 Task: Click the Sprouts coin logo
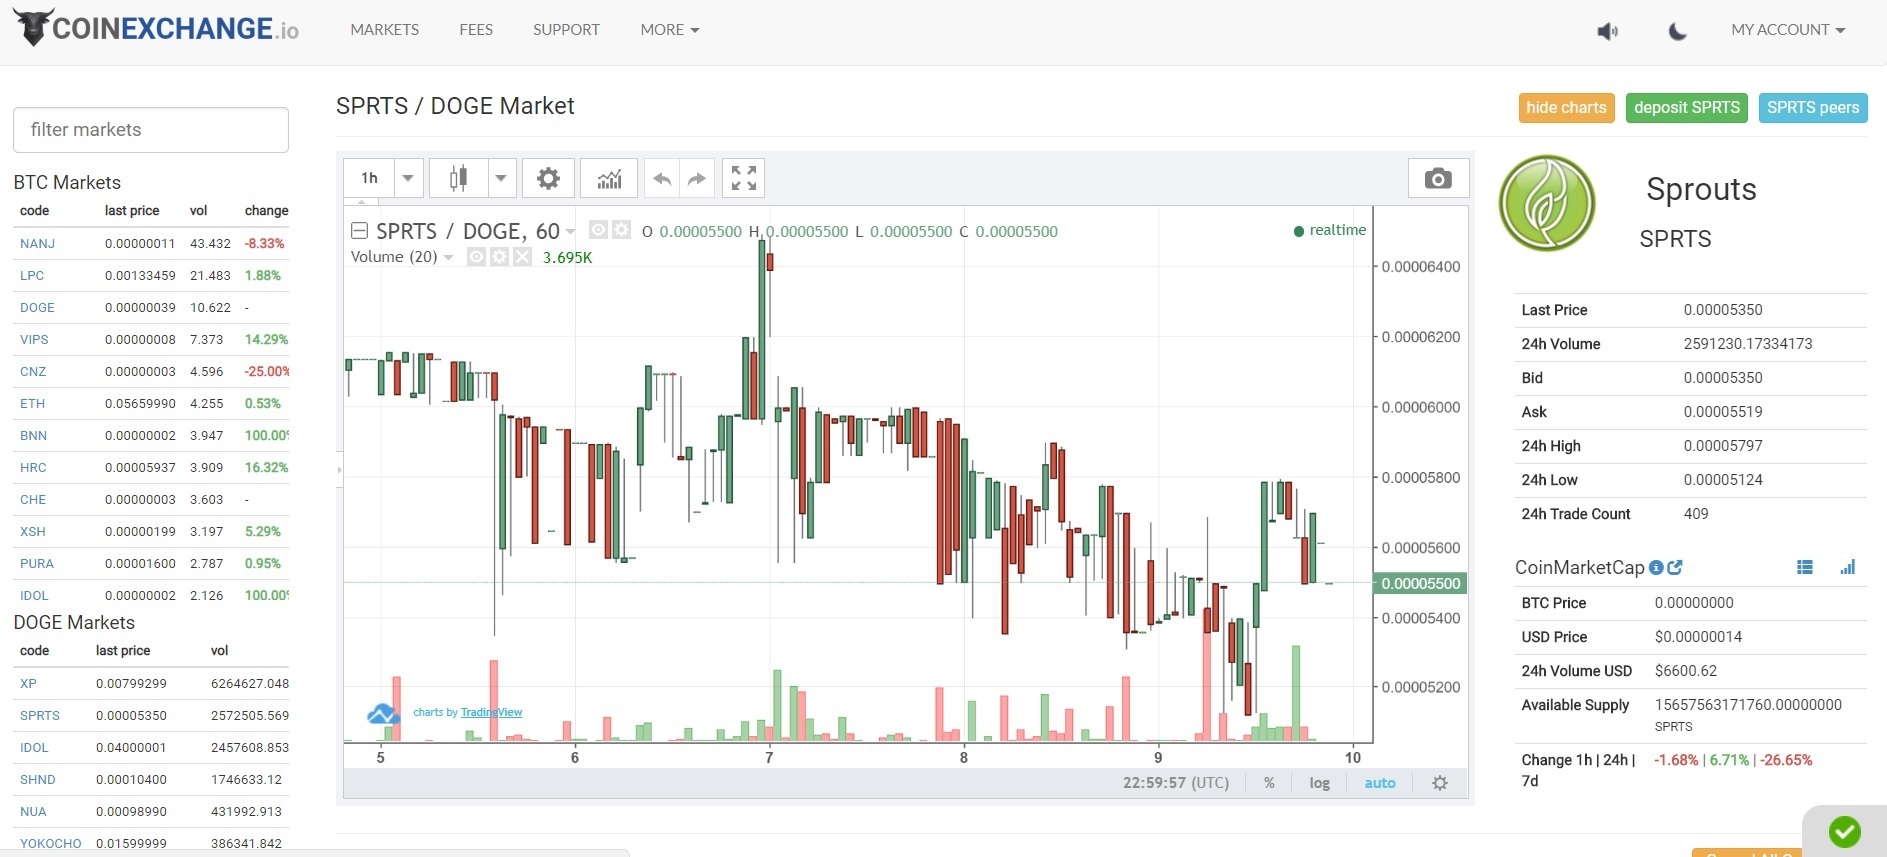[x=1547, y=203]
